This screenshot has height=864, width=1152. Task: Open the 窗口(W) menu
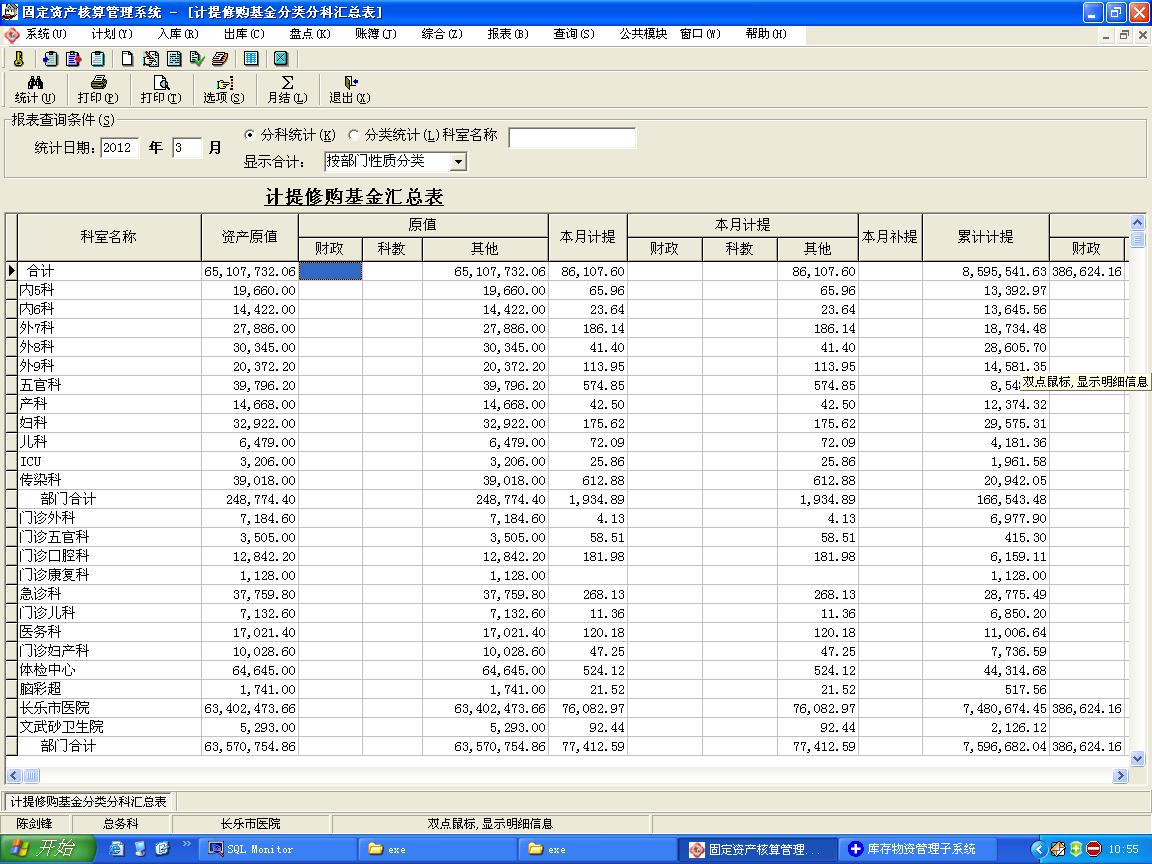point(700,34)
